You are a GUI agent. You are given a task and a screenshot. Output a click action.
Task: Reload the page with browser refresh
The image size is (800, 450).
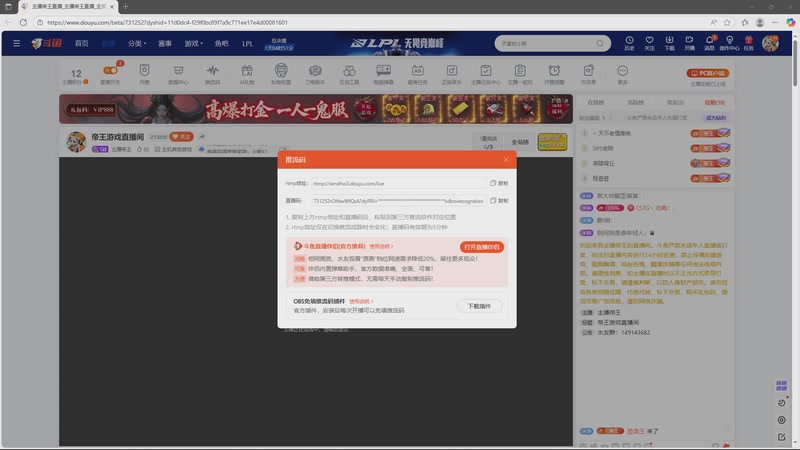click(x=23, y=22)
